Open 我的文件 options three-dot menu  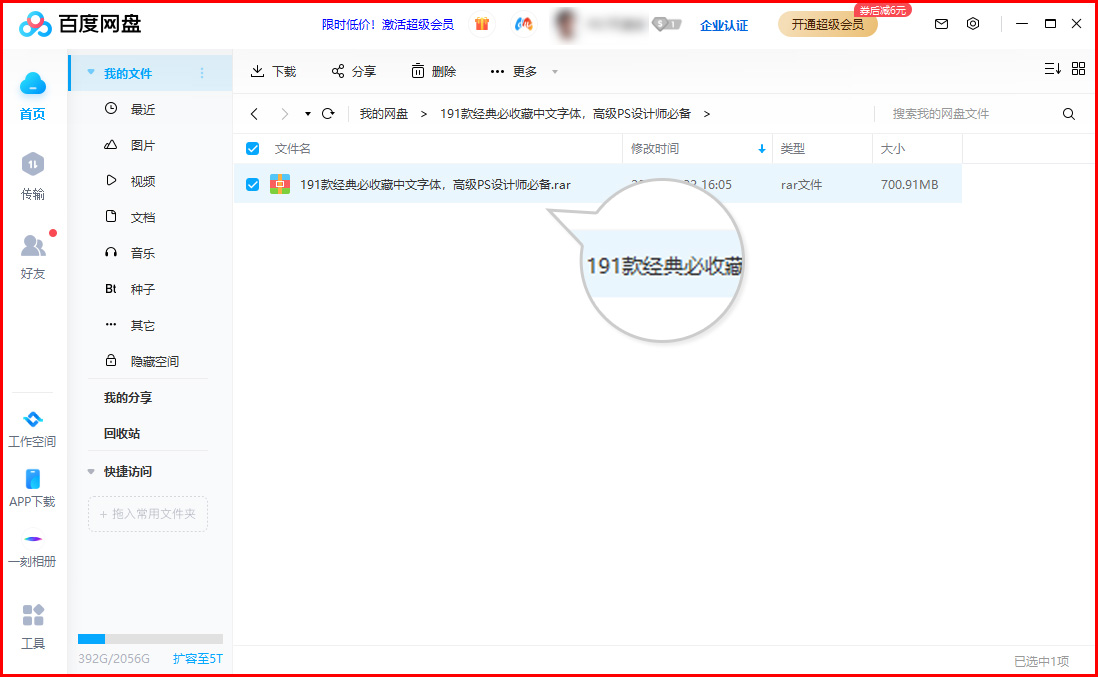coord(202,73)
